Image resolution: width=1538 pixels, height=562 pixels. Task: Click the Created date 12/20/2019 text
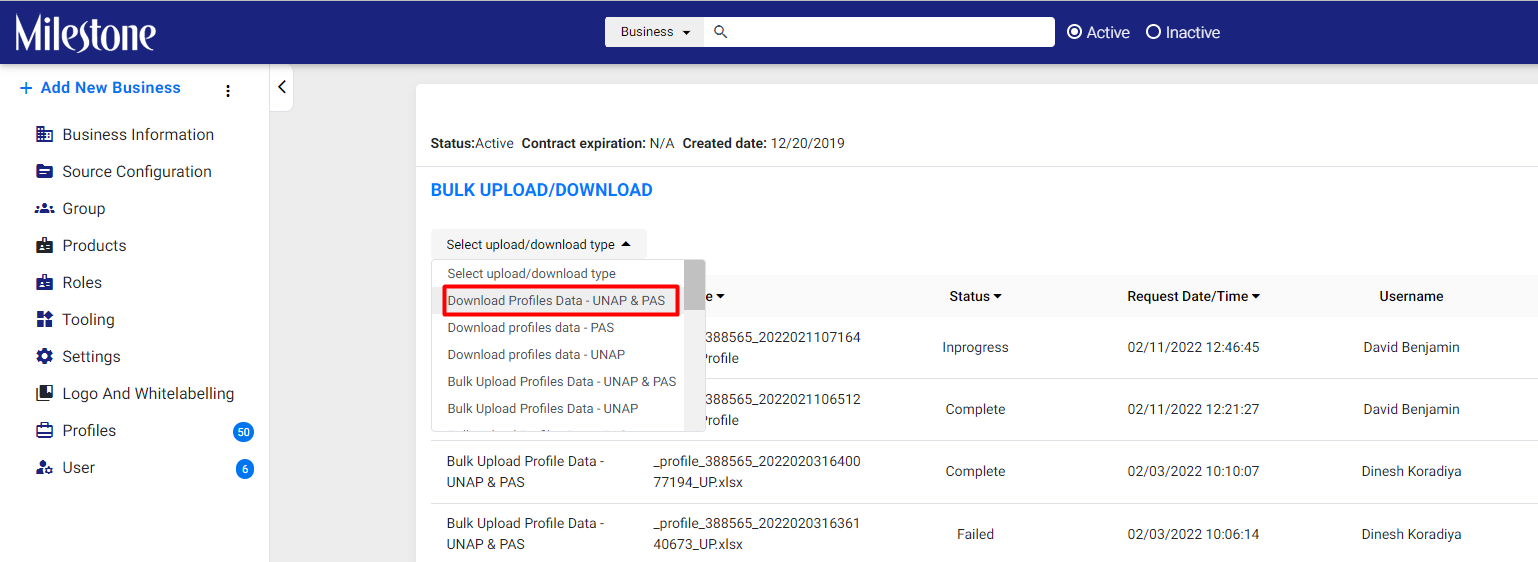click(763, 143)
